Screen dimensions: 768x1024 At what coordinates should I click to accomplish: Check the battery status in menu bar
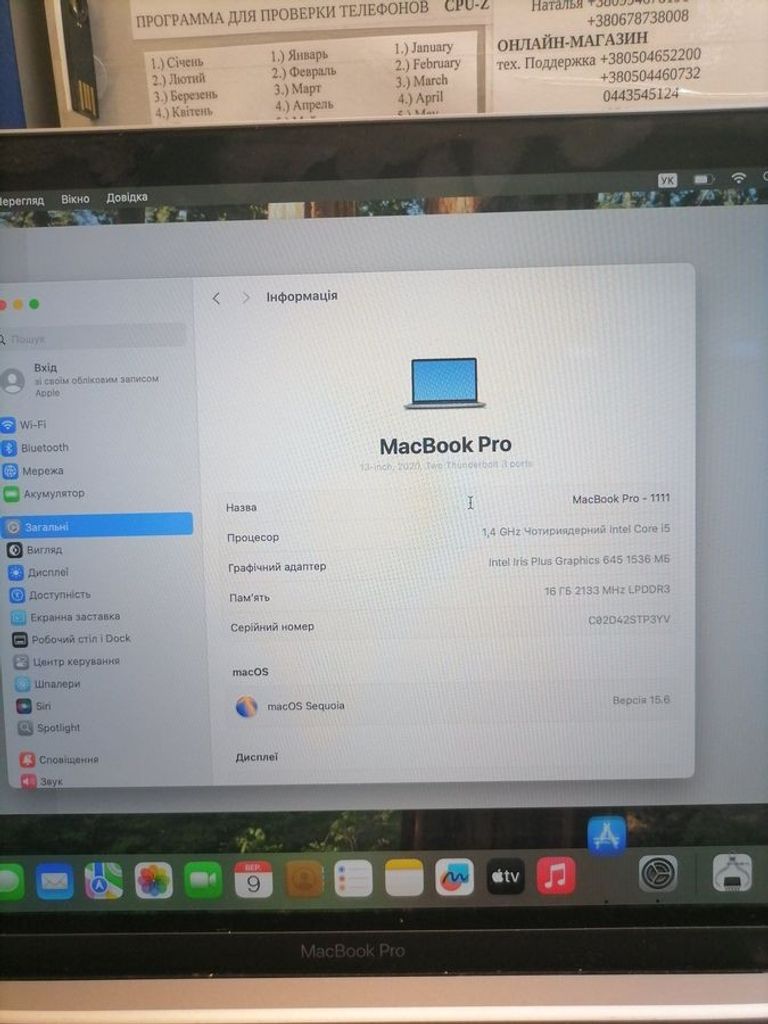pyautogui.click(x=703, y=179)
